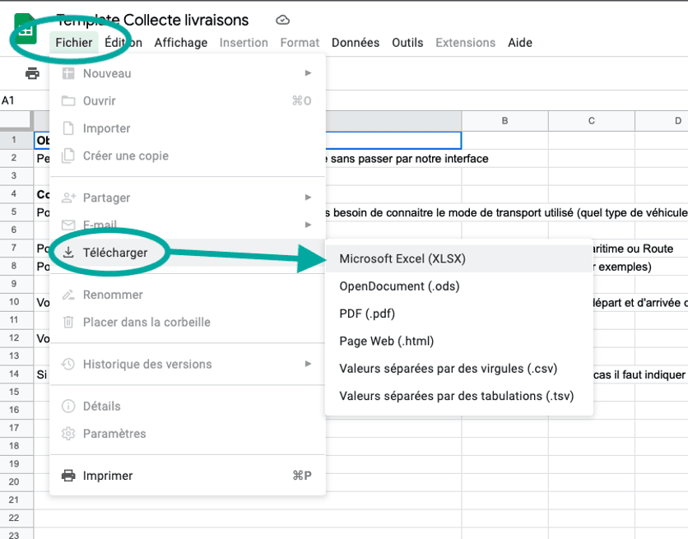Open the Fichier menu

(74, 43)
